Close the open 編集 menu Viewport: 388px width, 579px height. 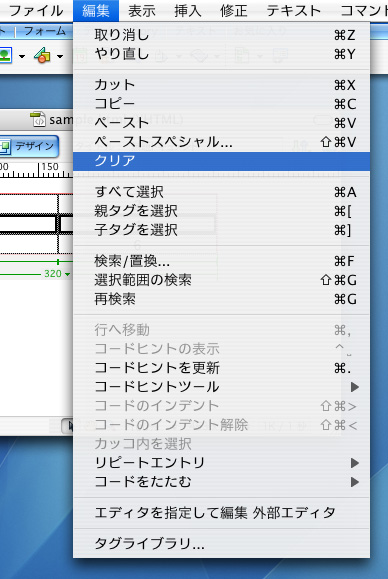point(96,11)
